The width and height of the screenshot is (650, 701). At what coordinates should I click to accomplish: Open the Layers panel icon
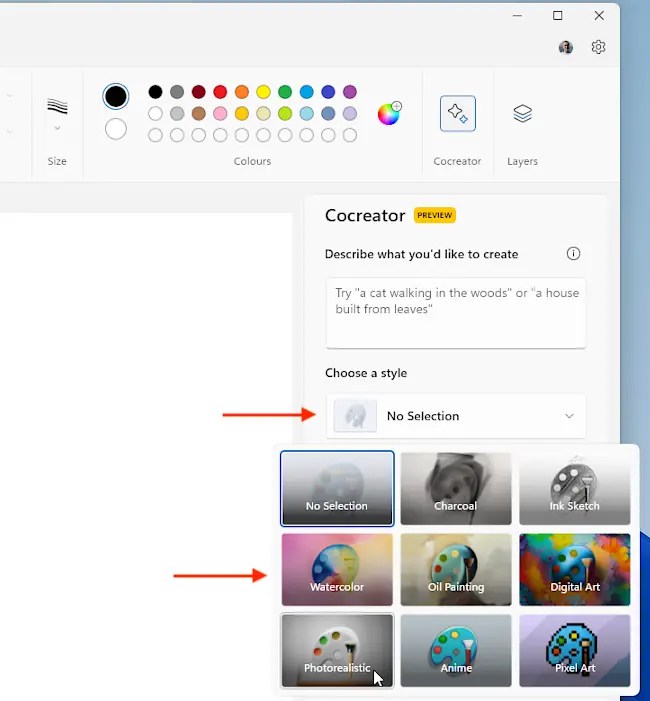point(522,114)
